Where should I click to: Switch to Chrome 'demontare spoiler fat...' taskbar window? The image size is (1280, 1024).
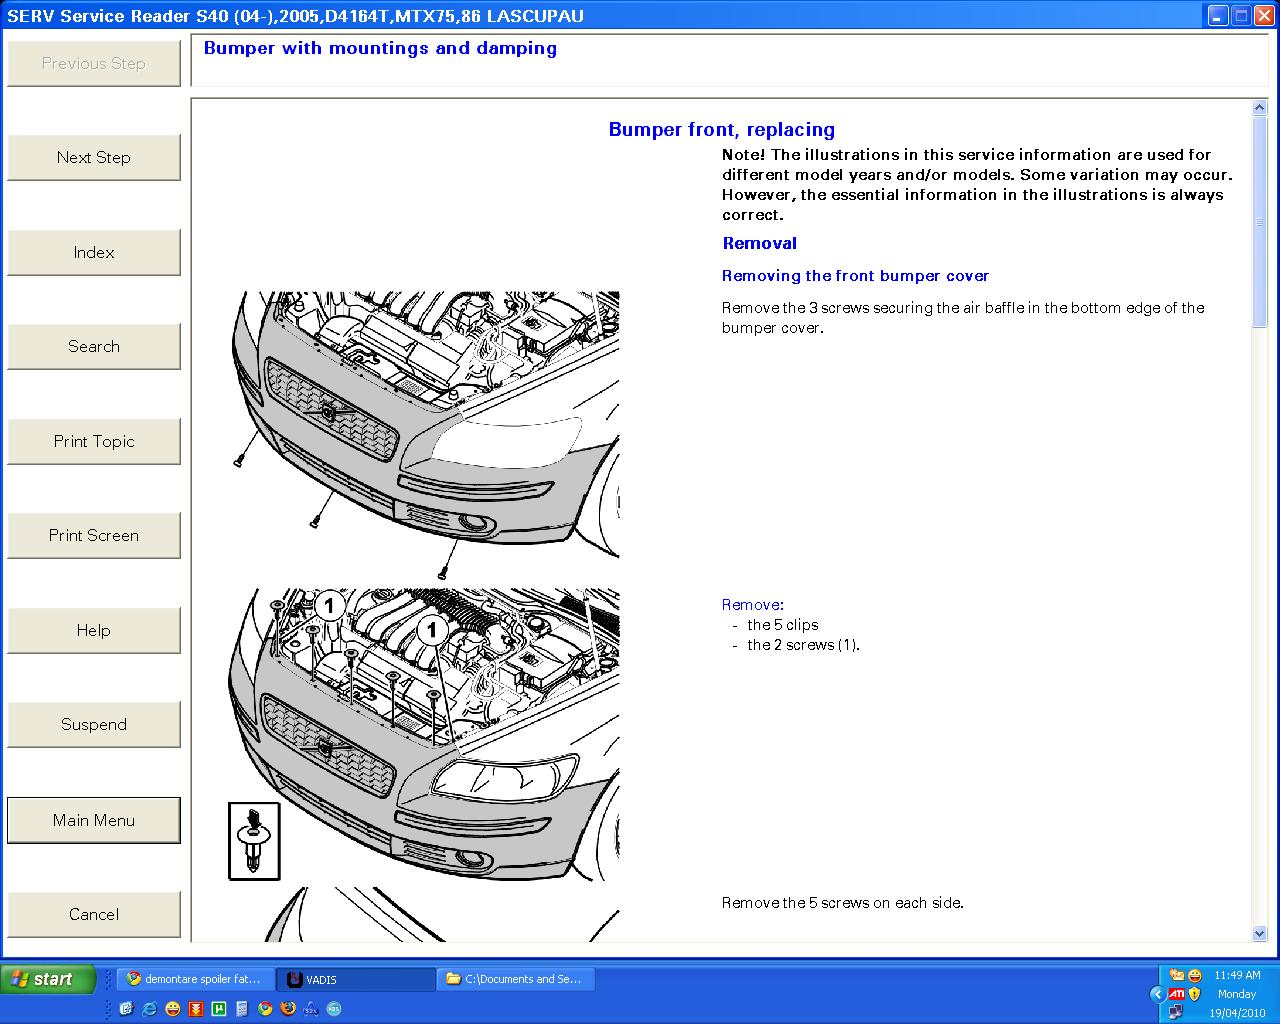pyautogui.click(x=194, y=979)
